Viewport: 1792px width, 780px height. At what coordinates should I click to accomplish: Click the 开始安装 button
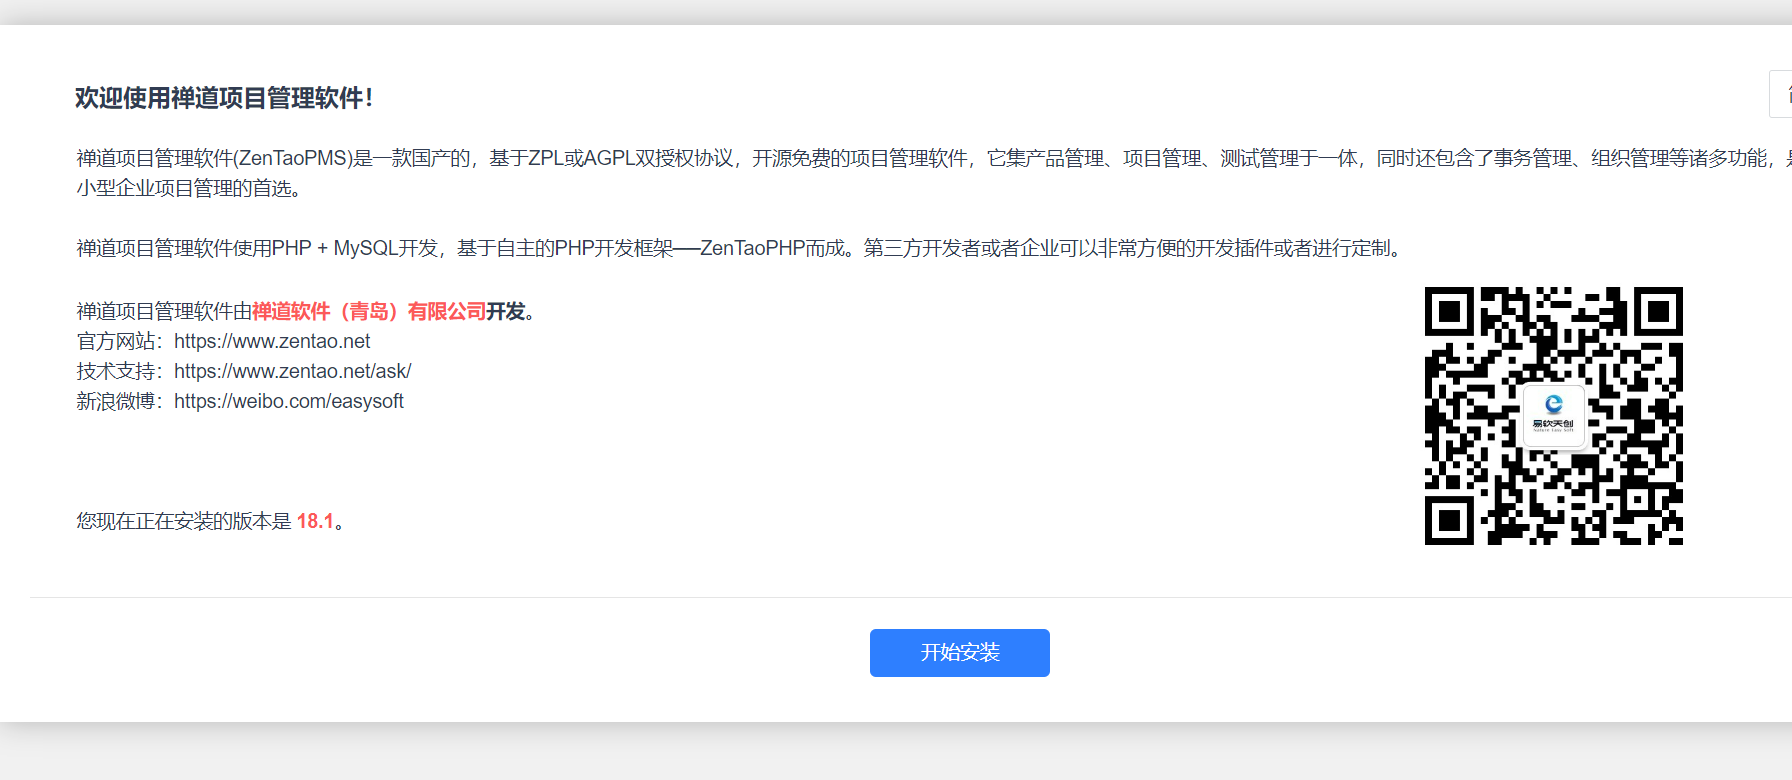pos(960,653)
